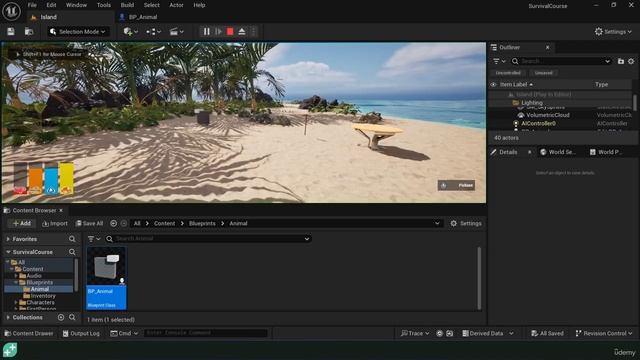This screenshot has width=640, height=360.
Task: Click the Add button in Content Browser
Action: [x=22, y=223]
